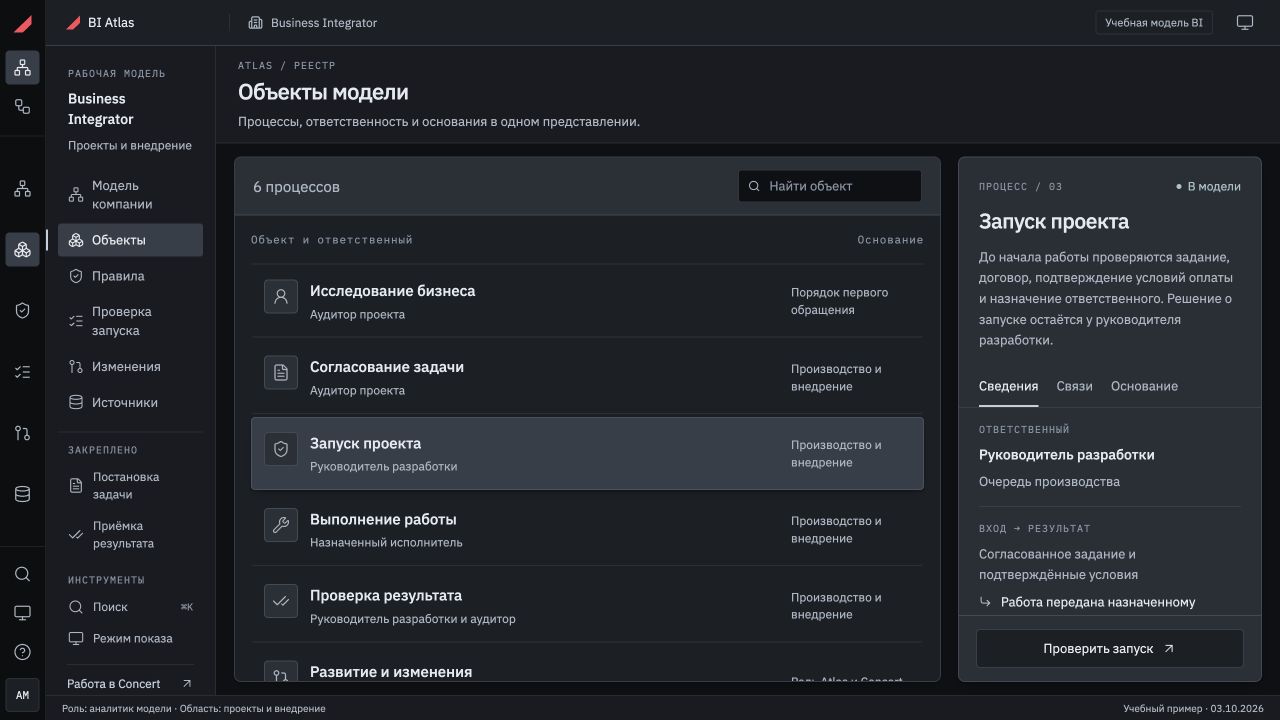Click the monitor icon in the narrow left rail
Image resolution: width=1280 pixels, height=720 pixels.
23,613
